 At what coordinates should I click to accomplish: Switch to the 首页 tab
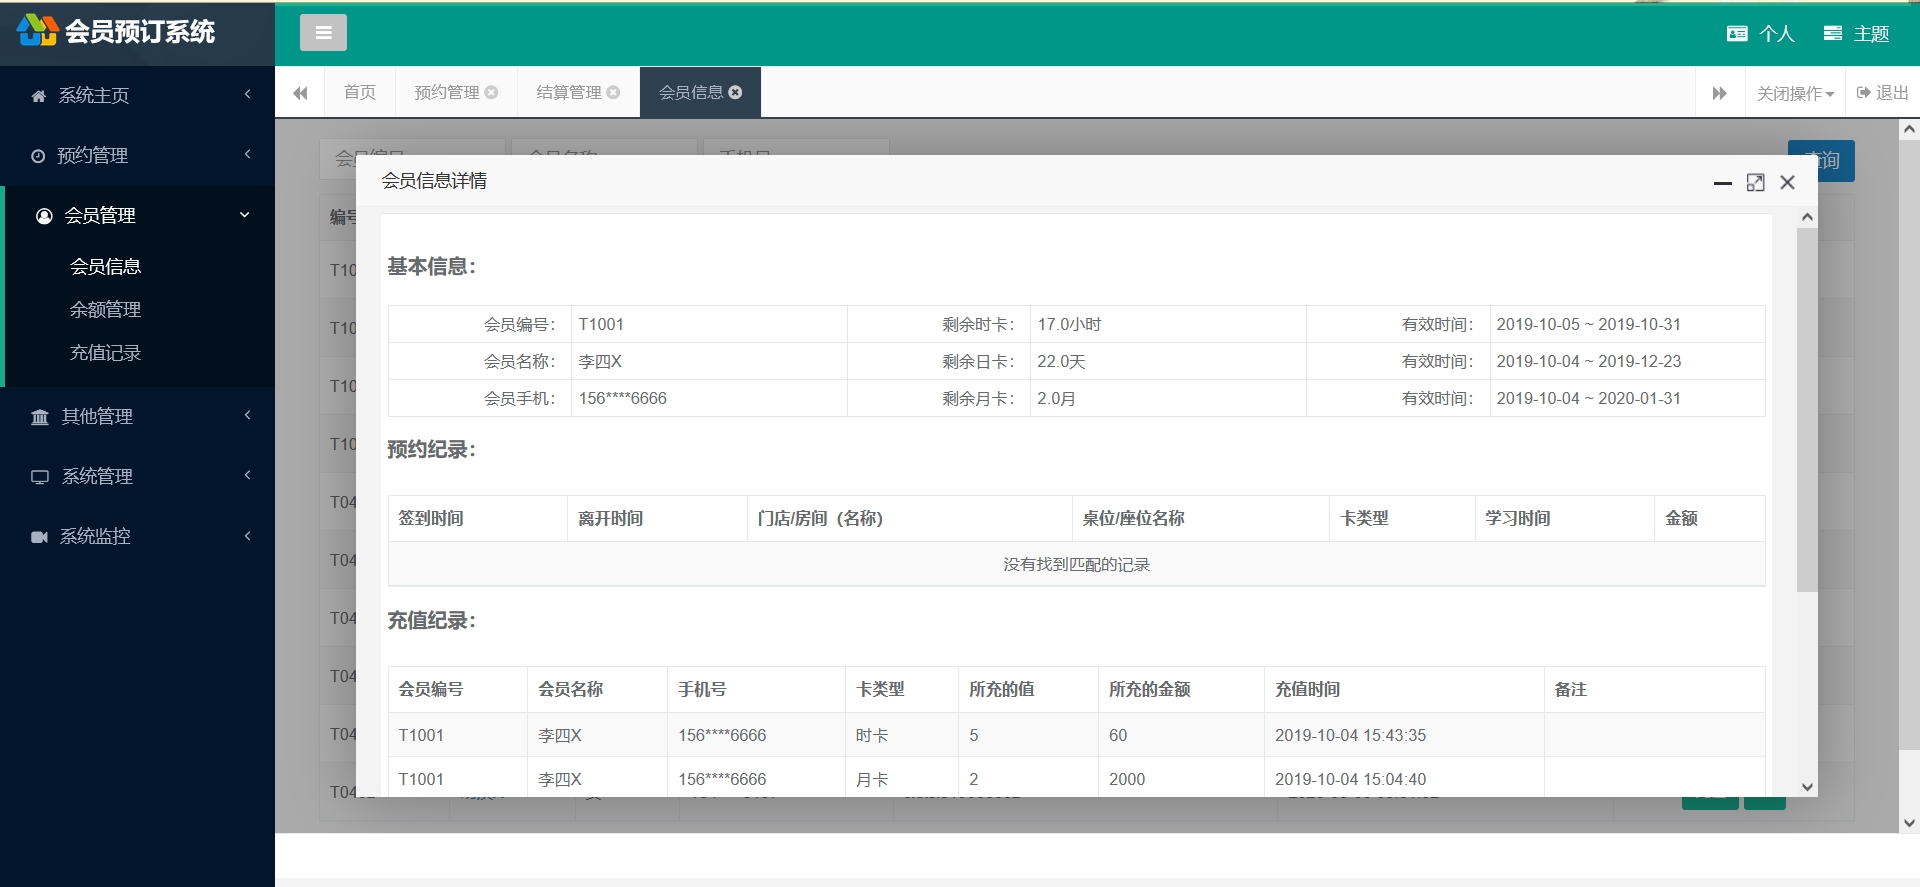click(x=359, y=92)
